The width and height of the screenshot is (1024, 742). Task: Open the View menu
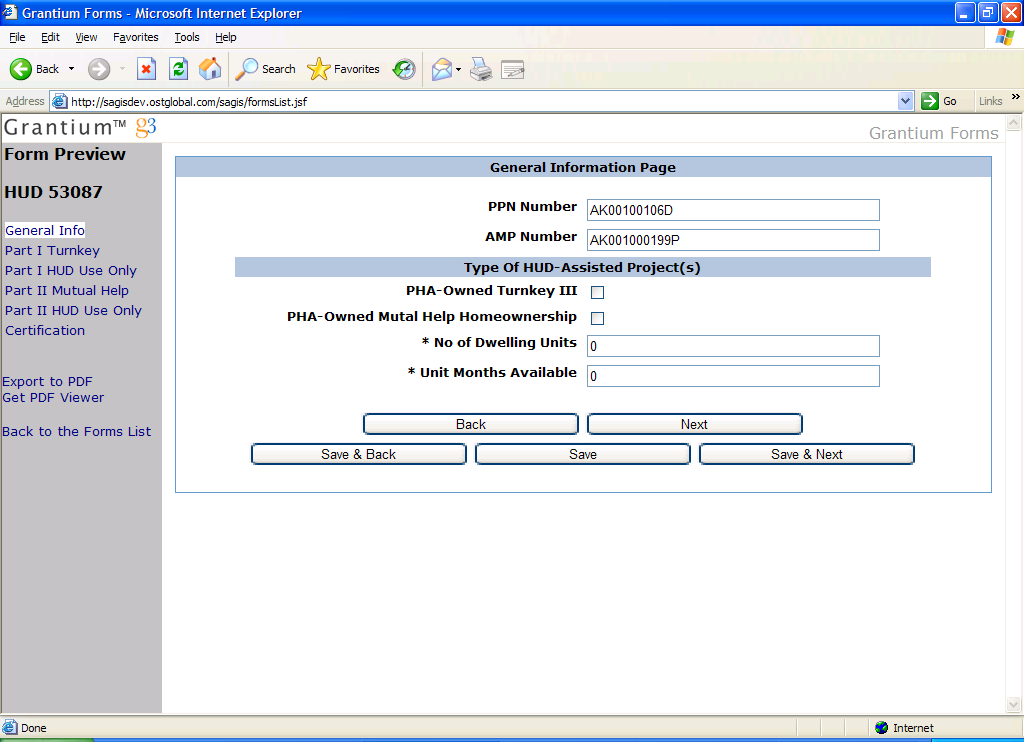86,37
